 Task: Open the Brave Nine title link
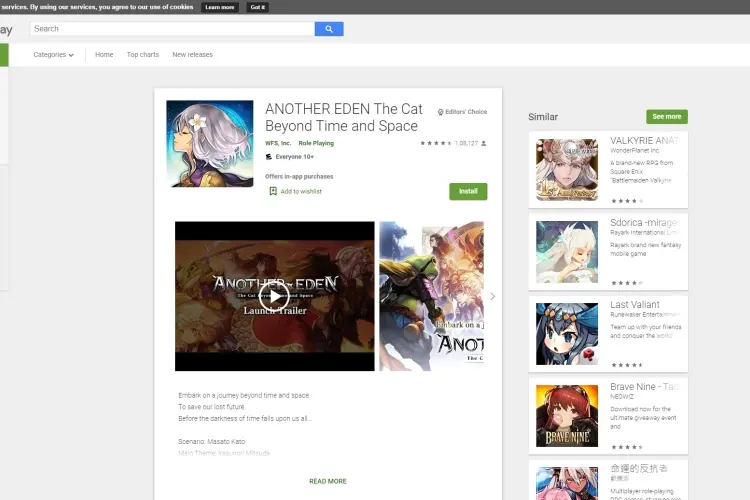(644, 387)
